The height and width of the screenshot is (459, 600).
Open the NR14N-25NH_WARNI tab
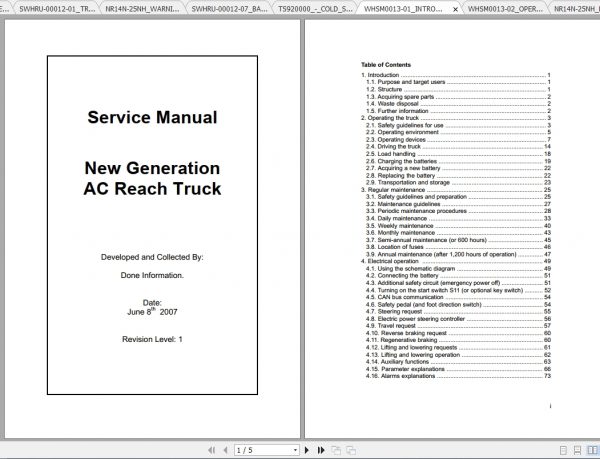click(142, 9)
